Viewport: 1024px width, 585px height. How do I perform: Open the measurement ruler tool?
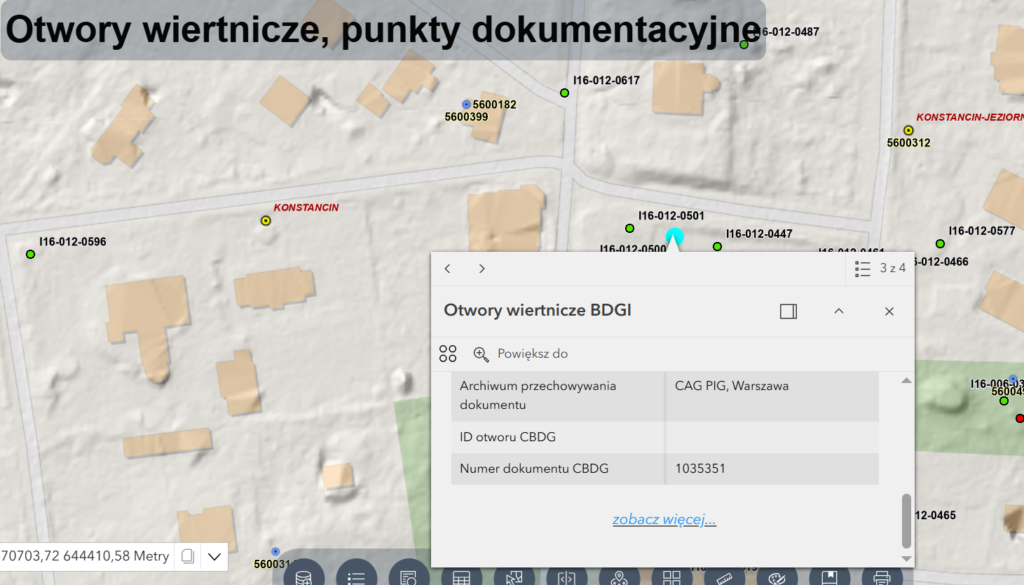724,576
